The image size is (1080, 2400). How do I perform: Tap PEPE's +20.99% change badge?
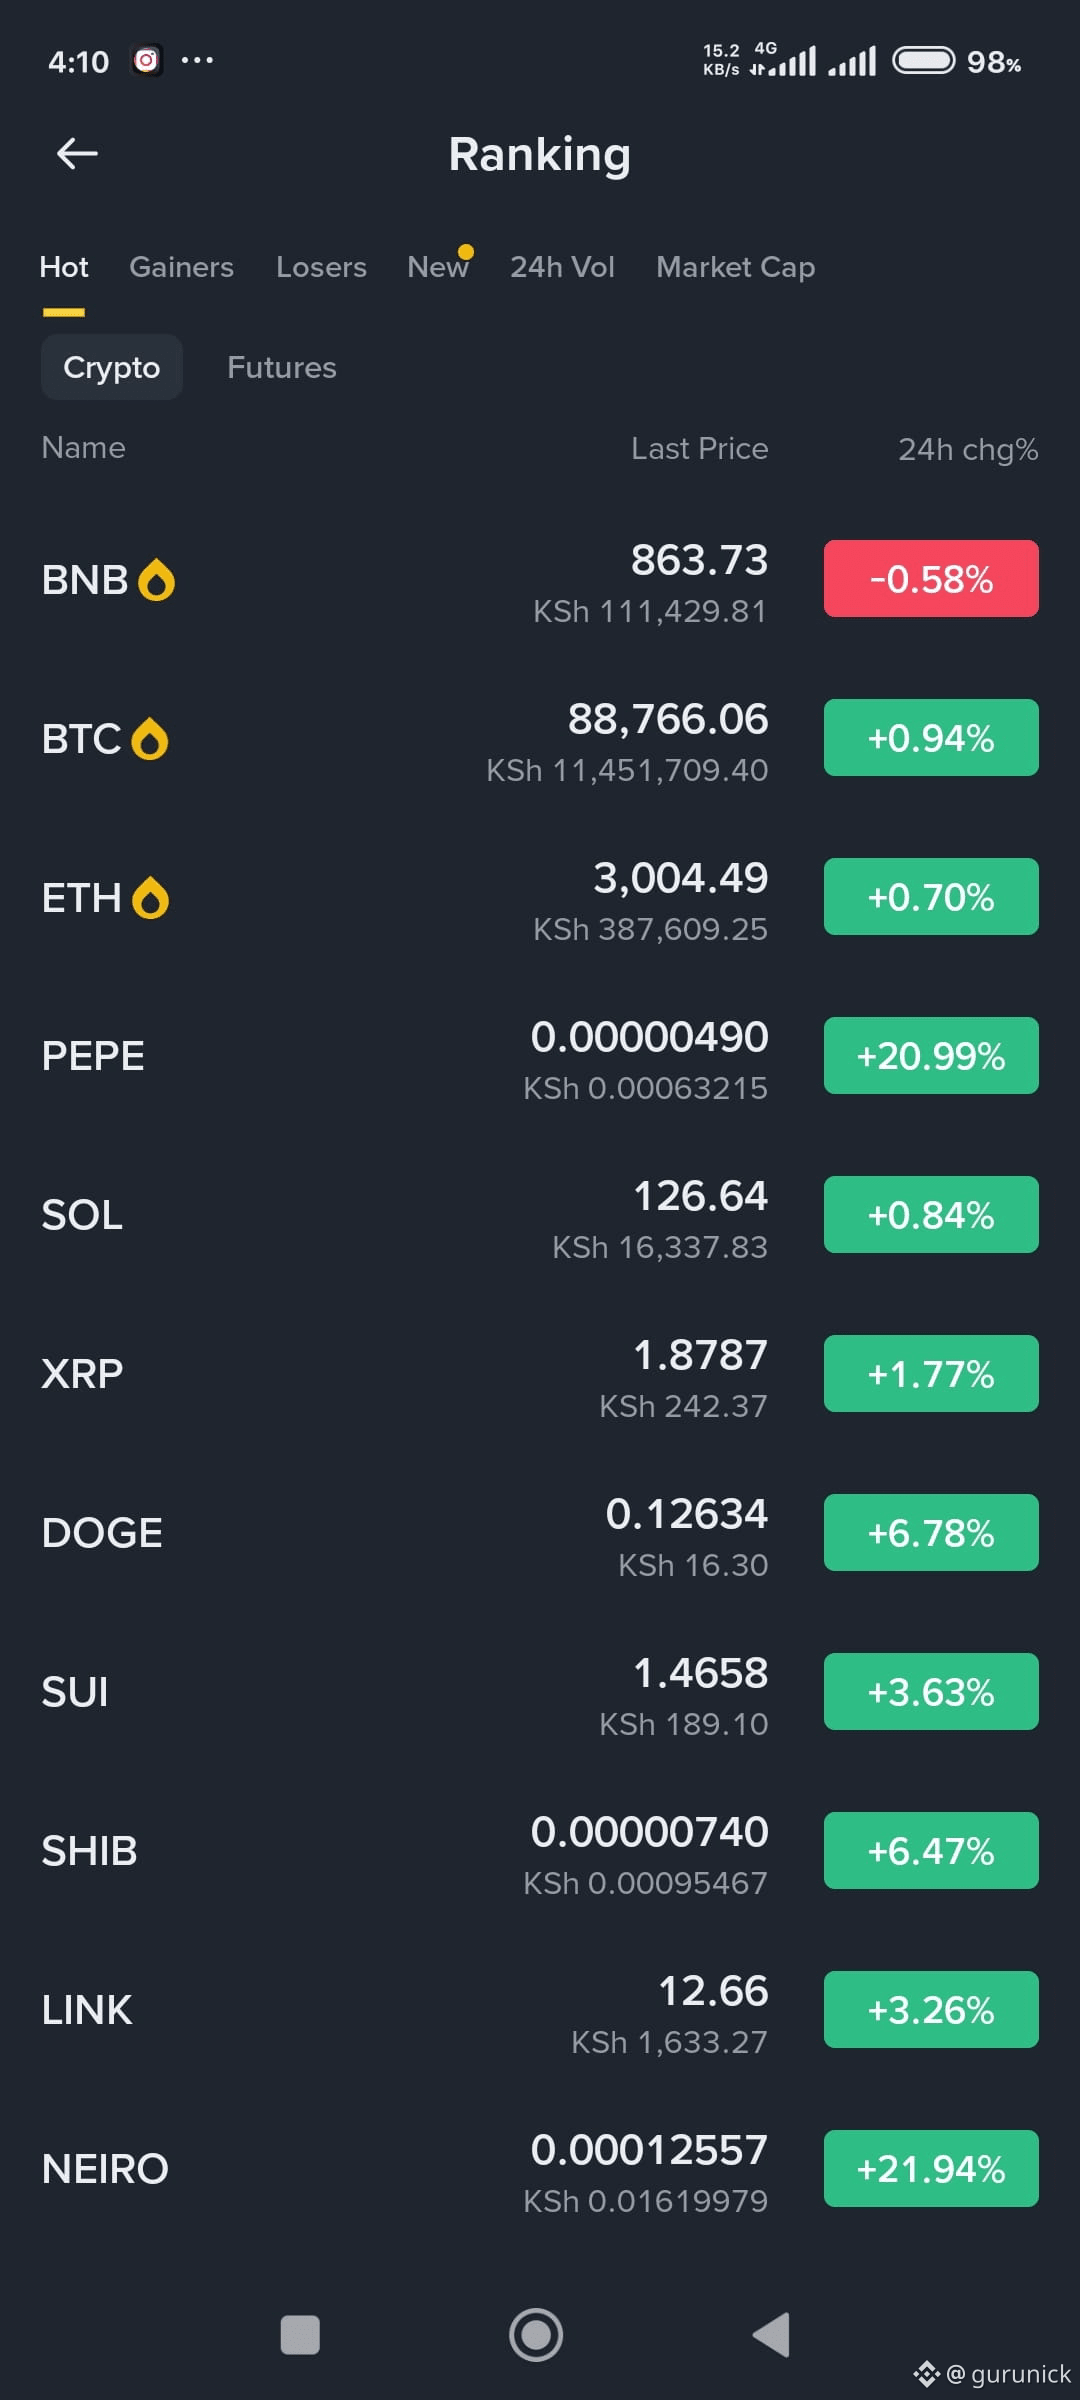click(931, 1056)
